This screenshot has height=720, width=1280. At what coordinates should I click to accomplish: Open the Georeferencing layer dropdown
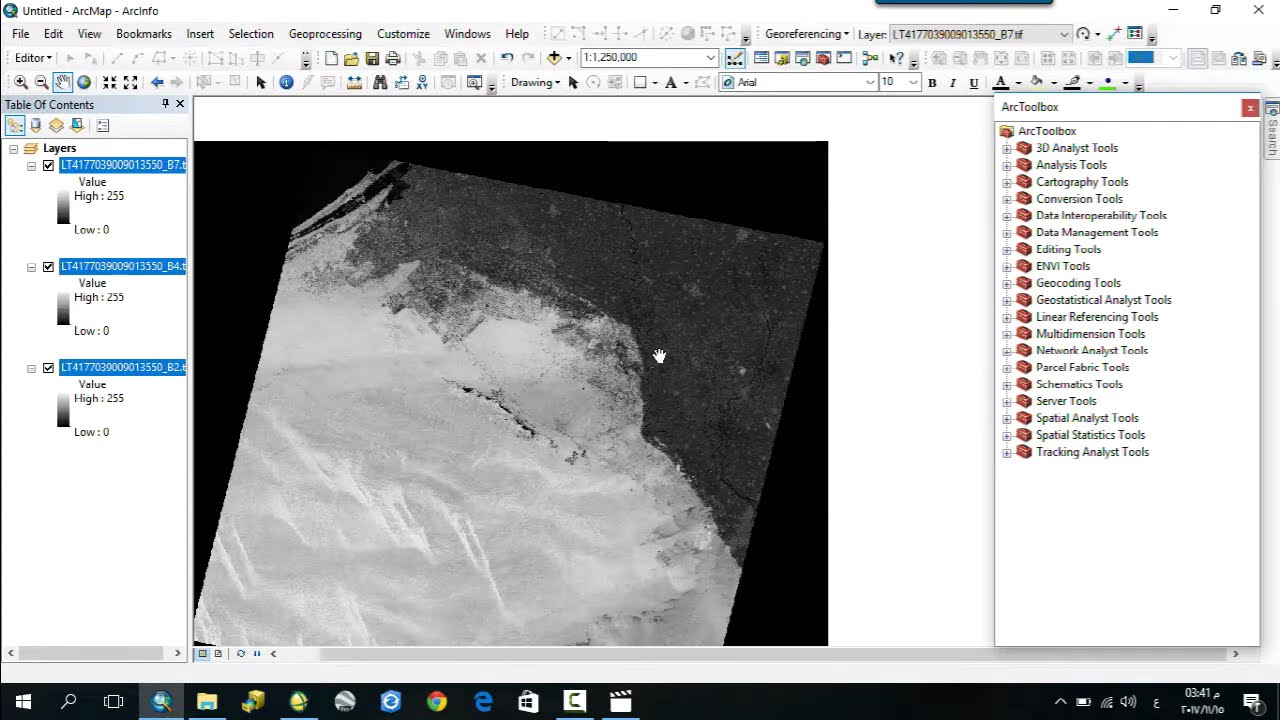click(1063, 34)
